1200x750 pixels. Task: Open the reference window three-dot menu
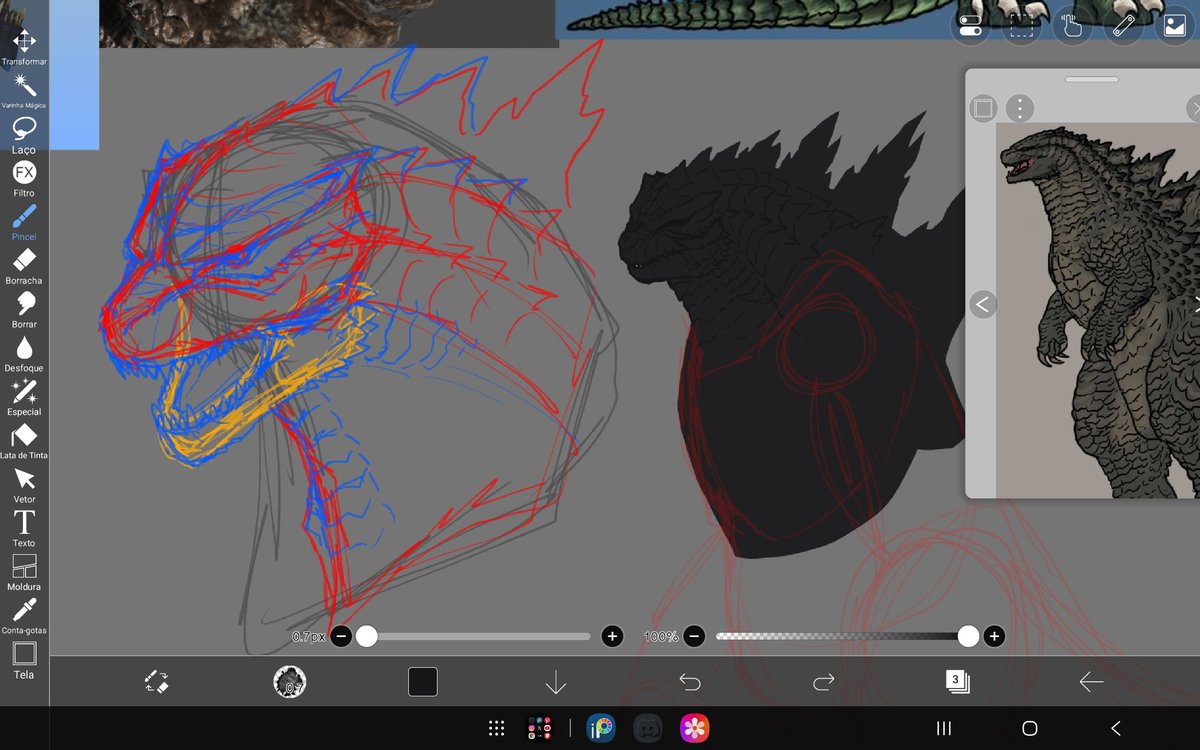[x=1019, y=108]
